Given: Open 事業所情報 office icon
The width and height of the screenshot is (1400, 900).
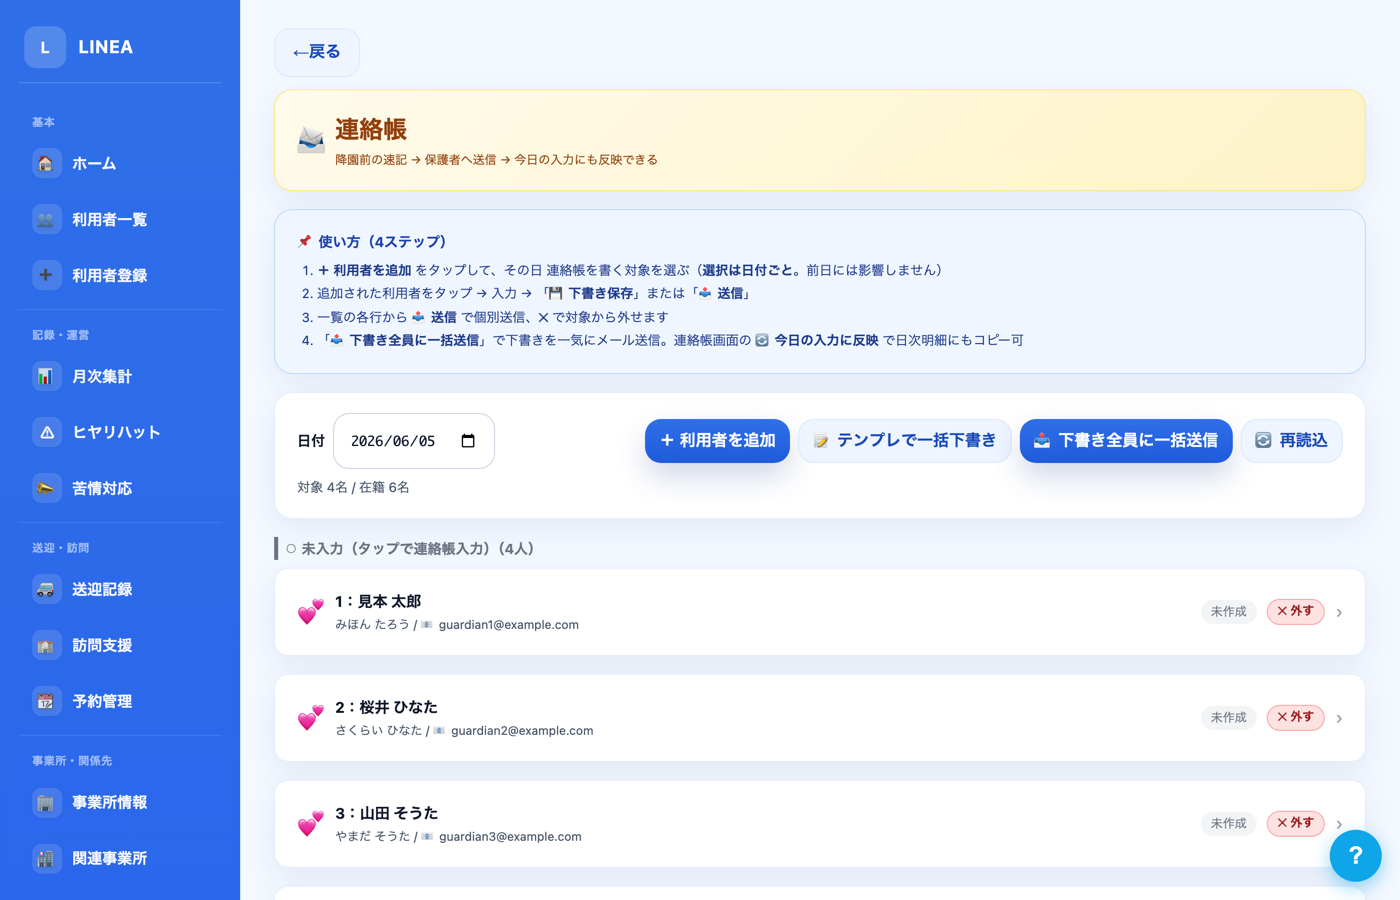Looking at the screenshot, I should (x=46, y=802).
